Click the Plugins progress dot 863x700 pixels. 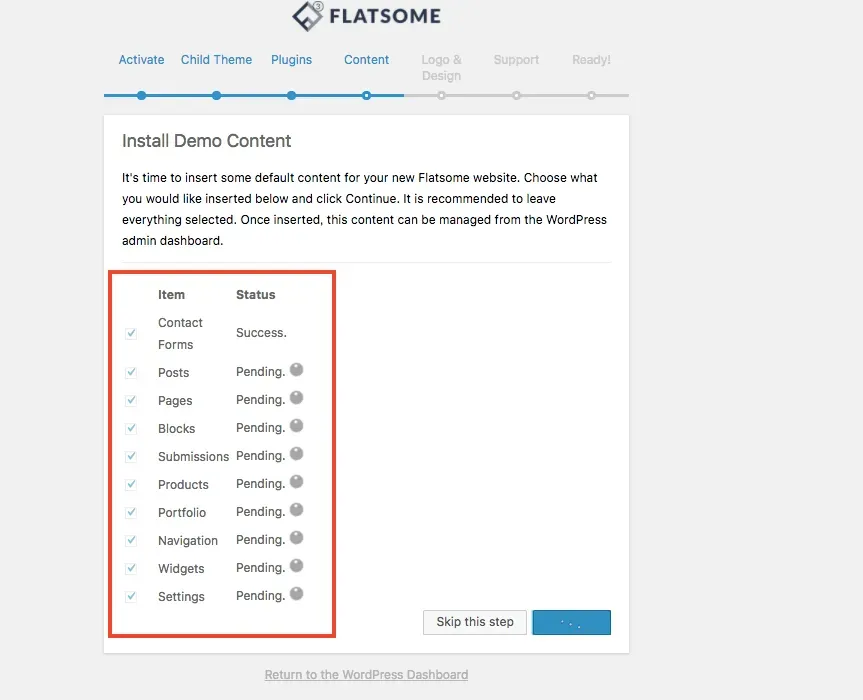tap(291, 96)
